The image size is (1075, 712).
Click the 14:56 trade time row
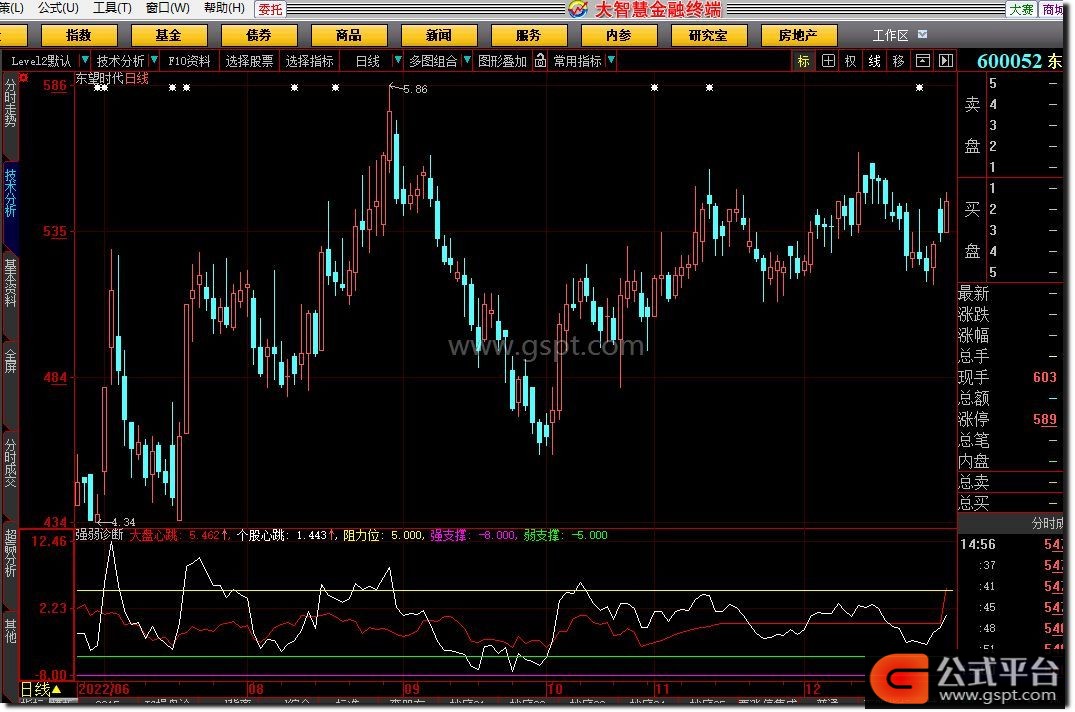coord(1012,545)
